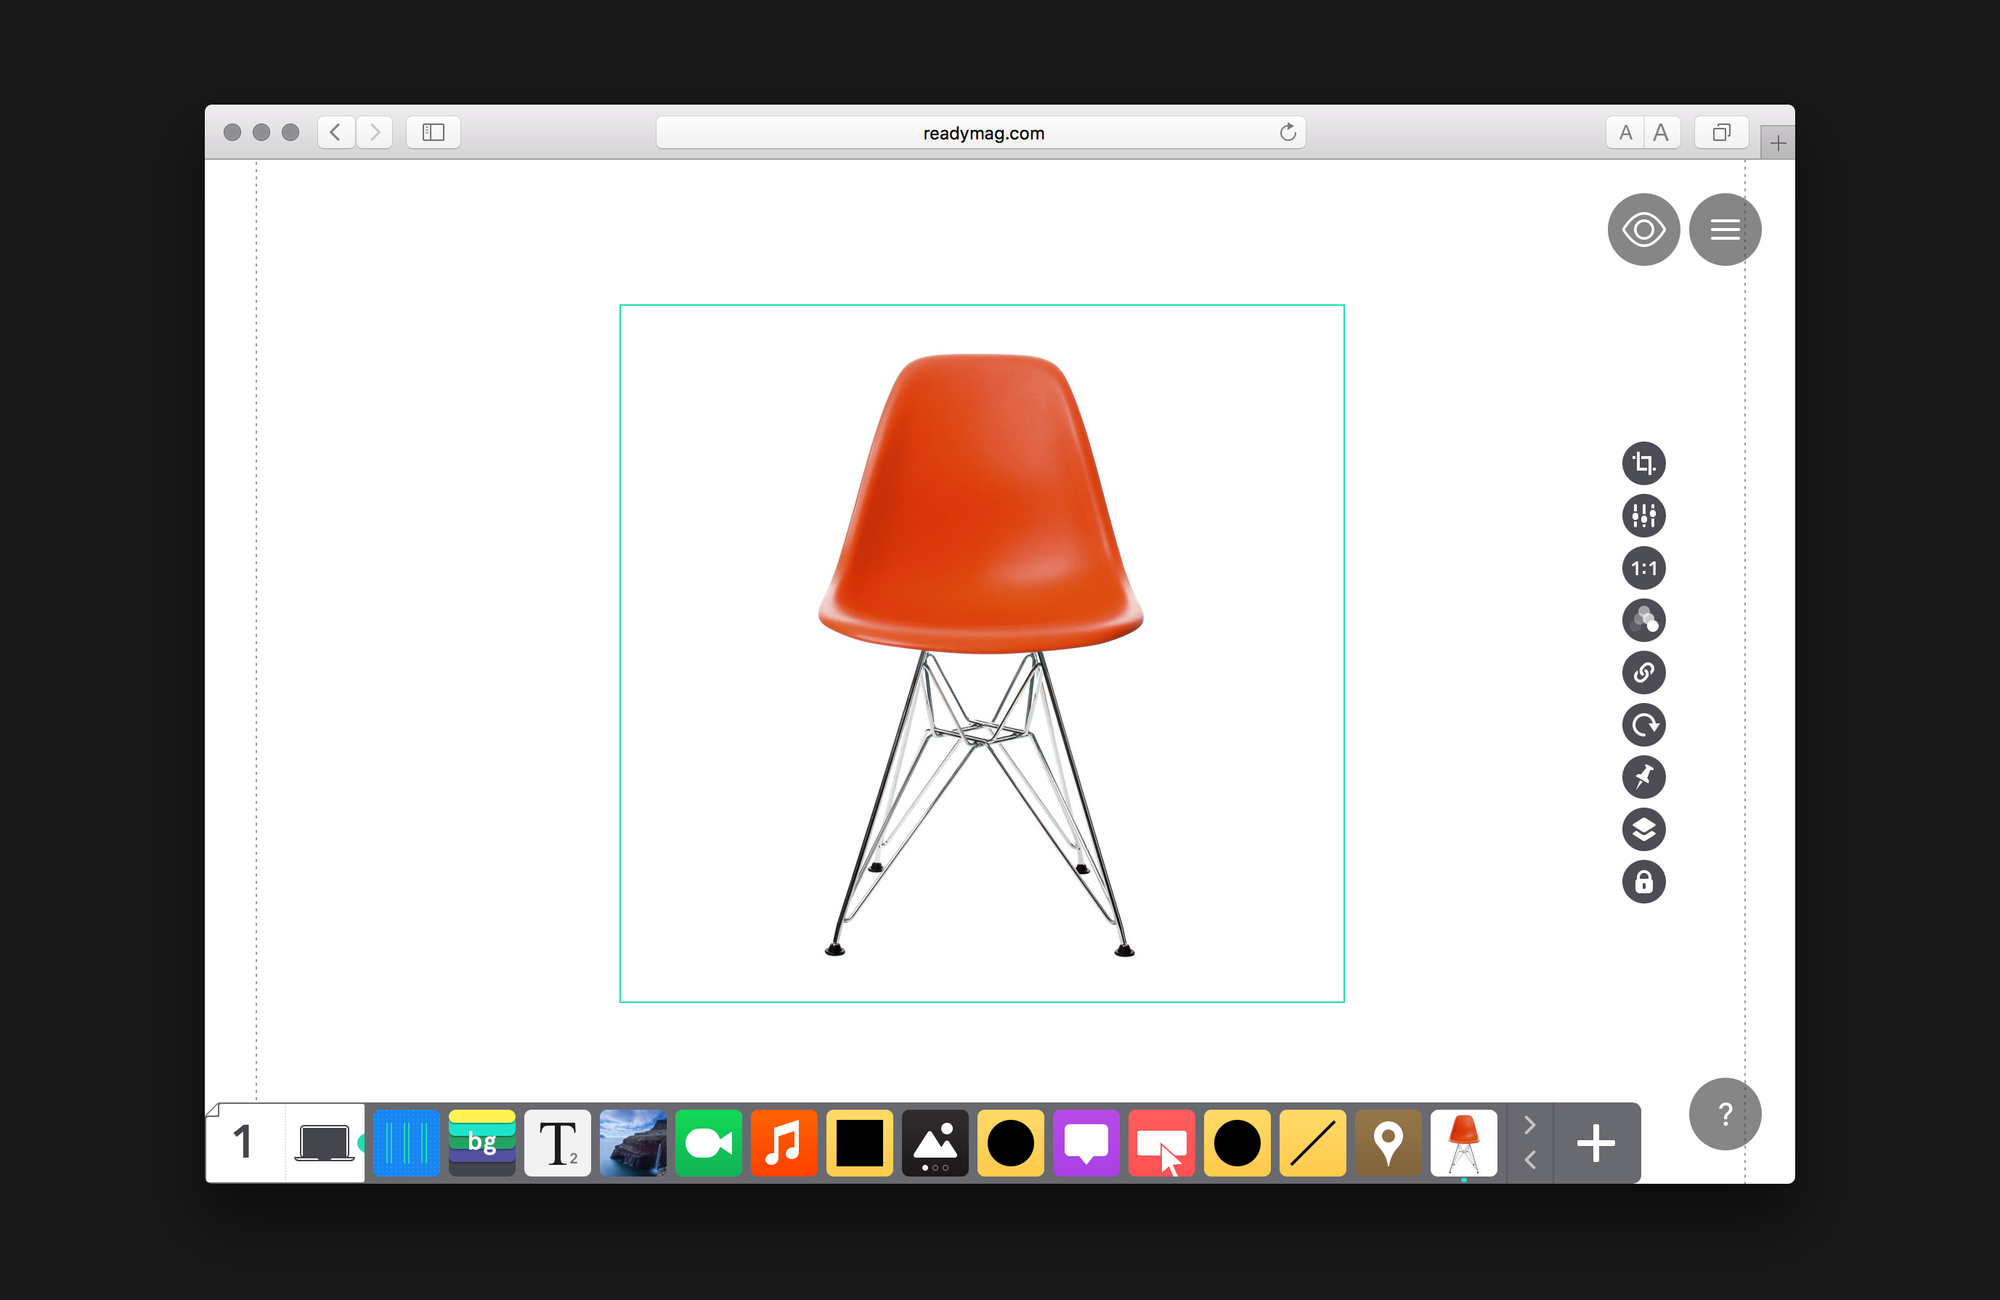Rotate the chair image
The width and height of the screenshot is (2000, 1300).
(x=1643, y=725)
